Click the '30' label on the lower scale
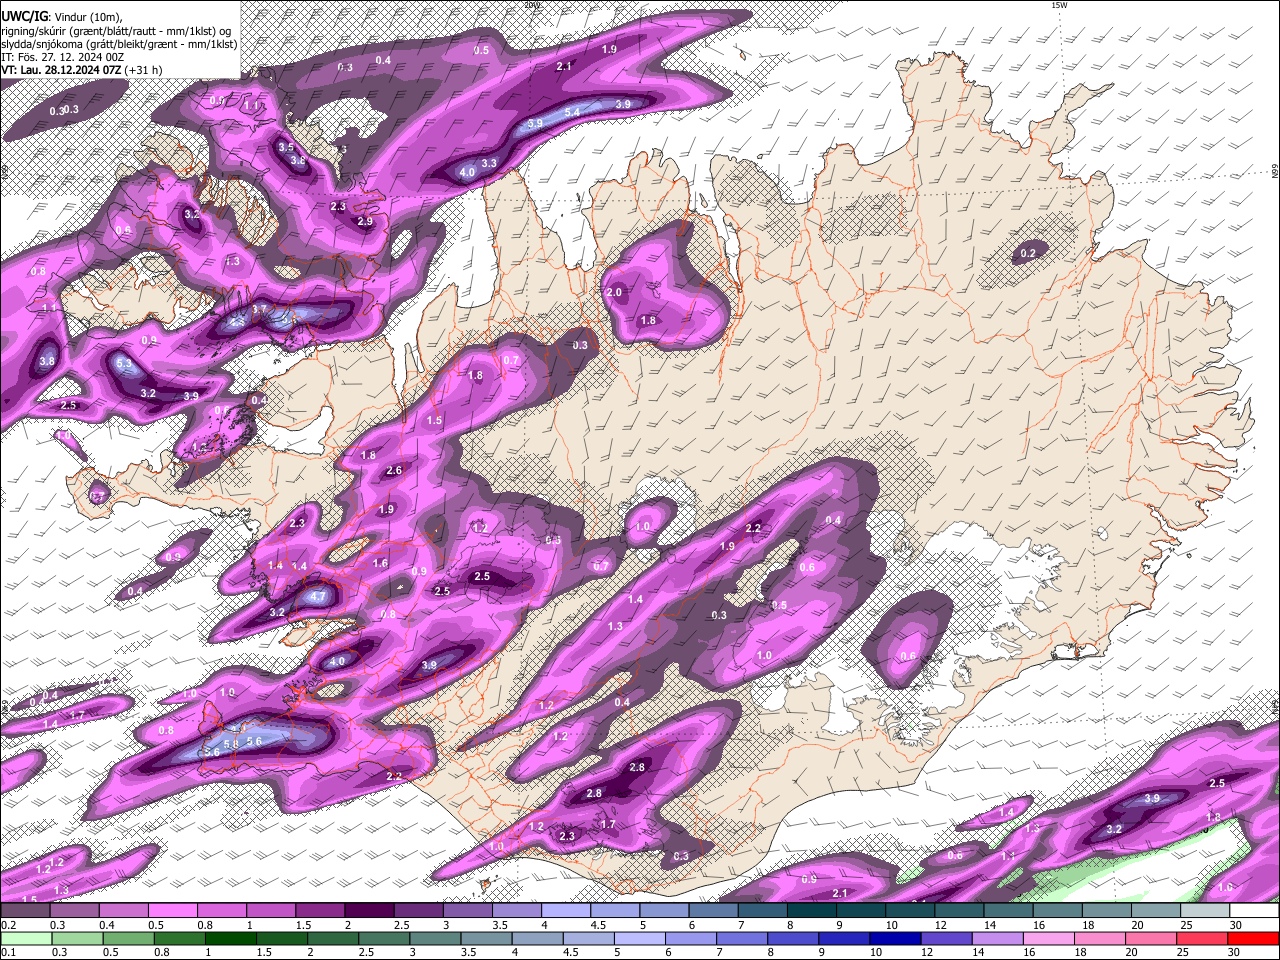Viewport: 1280px width, 960px height. [x=1236, y=952]
